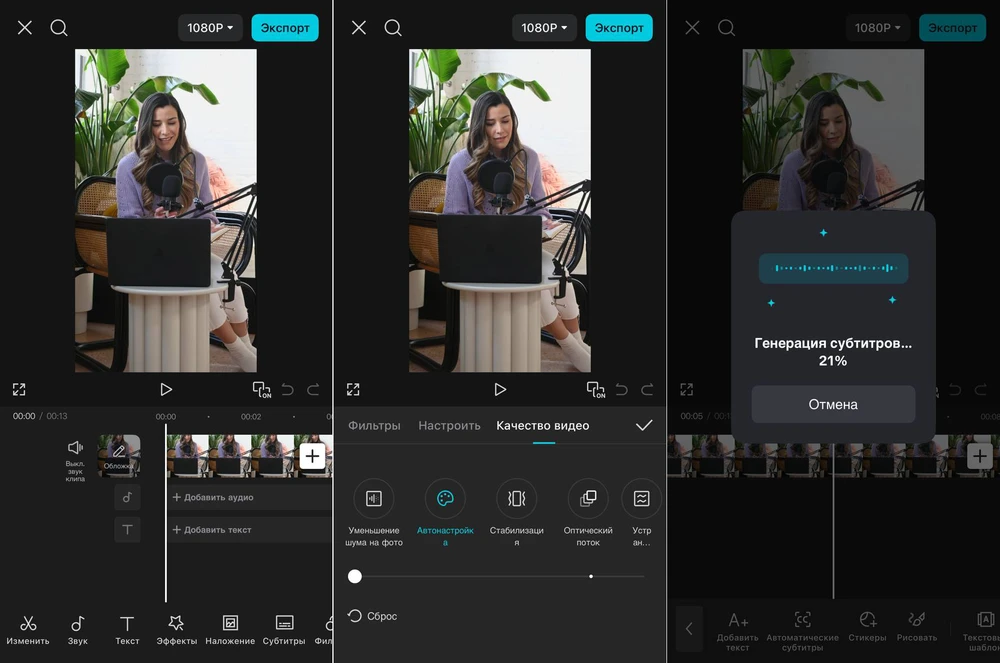Image resolution: width=1000 pixels, height=663 pixels.
Task: Choose the Стабилизация stabilization icon
Action: [x=517, y=499]
